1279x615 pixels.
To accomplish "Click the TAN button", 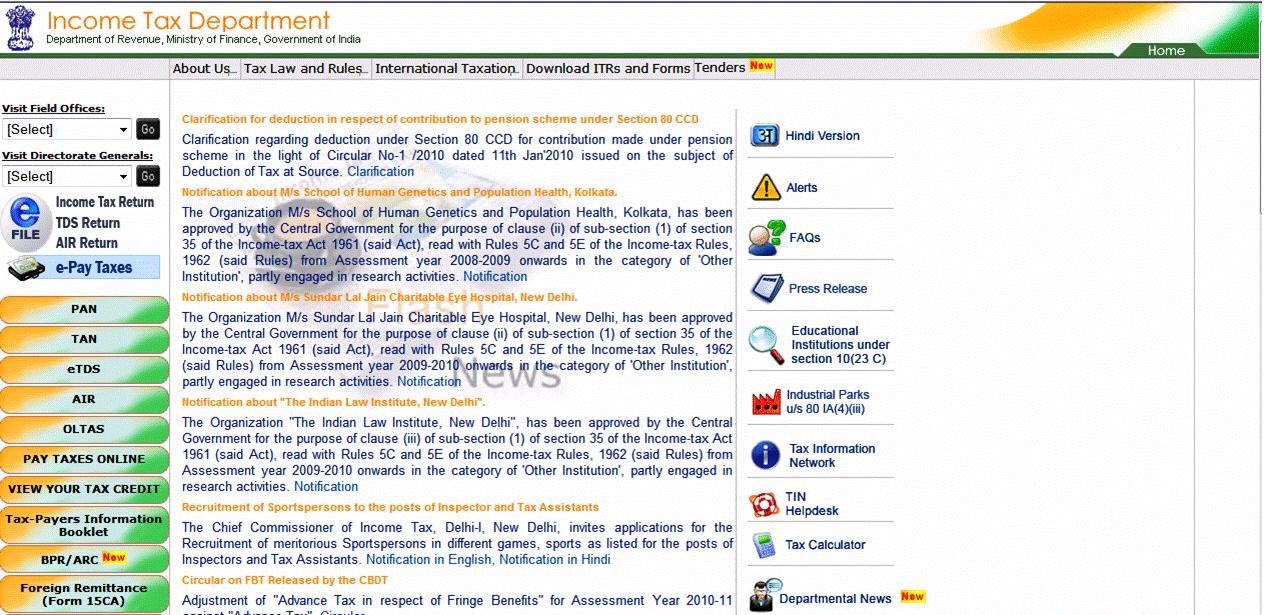I will point(84,339).
